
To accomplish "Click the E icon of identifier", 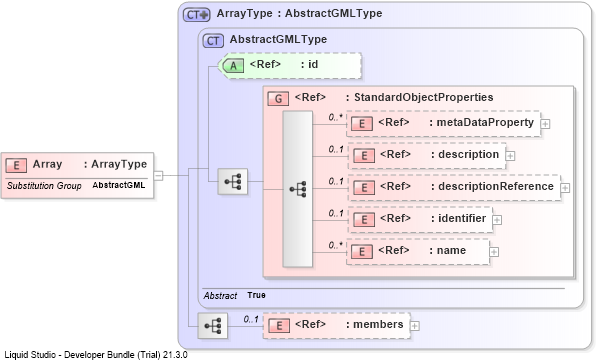I will click(364, 219).
